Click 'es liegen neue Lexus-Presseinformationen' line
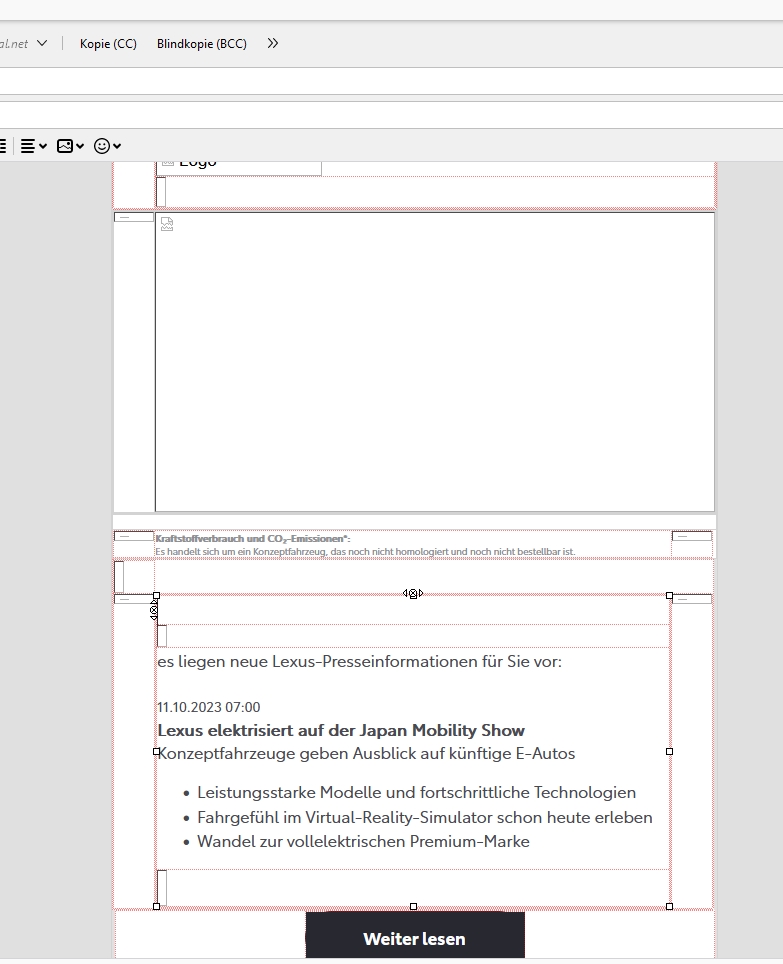 point(360,662)
